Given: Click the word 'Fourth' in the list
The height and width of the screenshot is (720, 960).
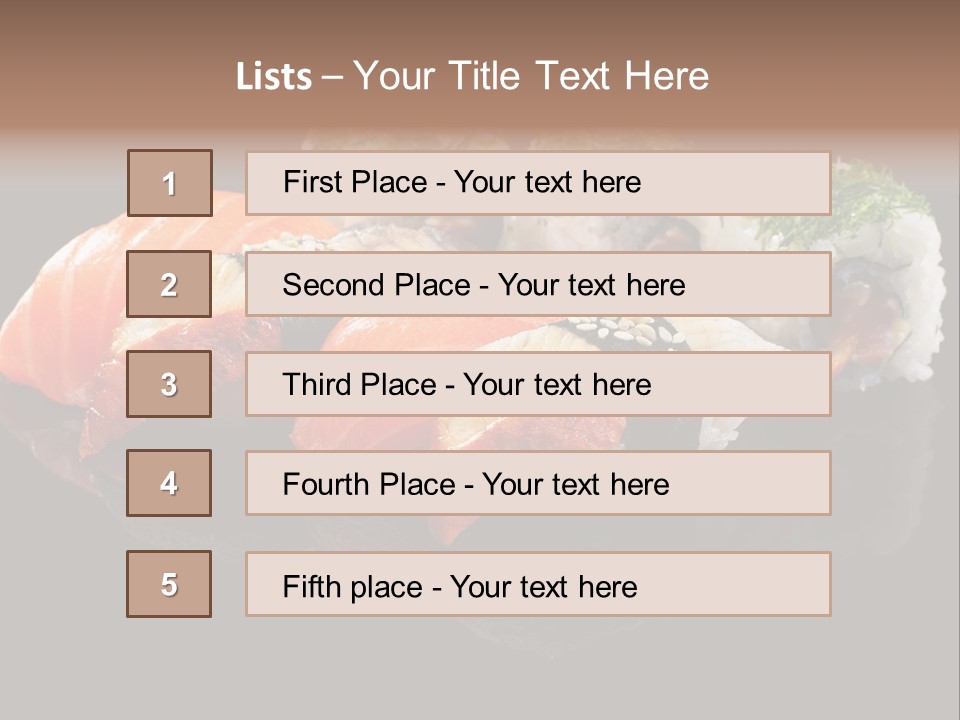Looking at the screenshot, I should [326, 484].
